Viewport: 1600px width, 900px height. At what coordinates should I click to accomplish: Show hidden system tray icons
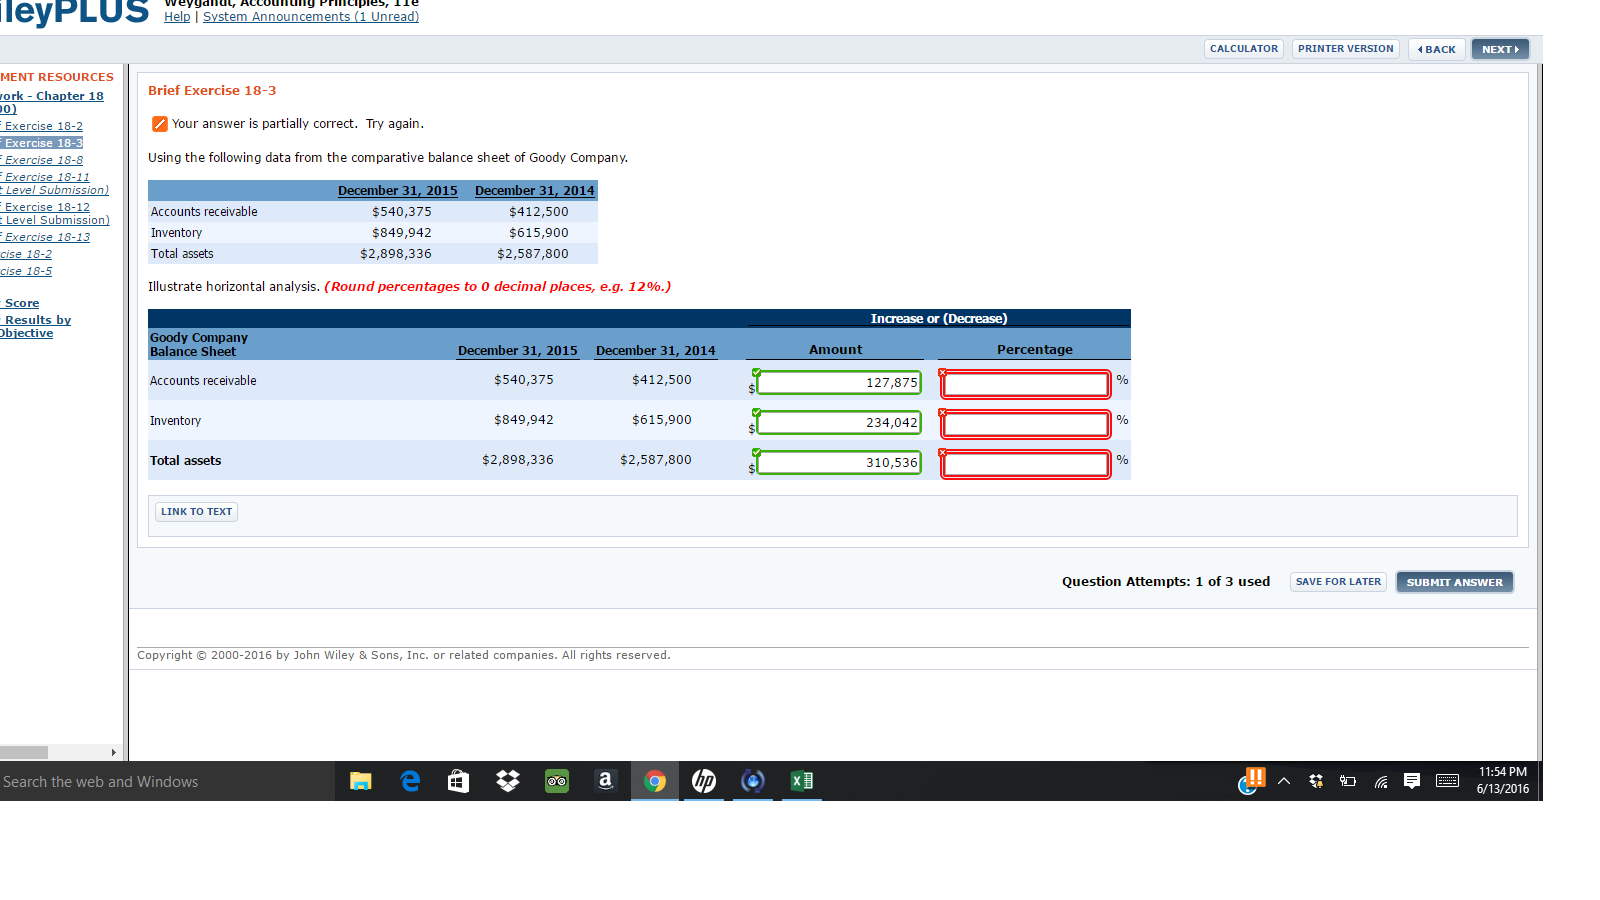coord(1284,781)
